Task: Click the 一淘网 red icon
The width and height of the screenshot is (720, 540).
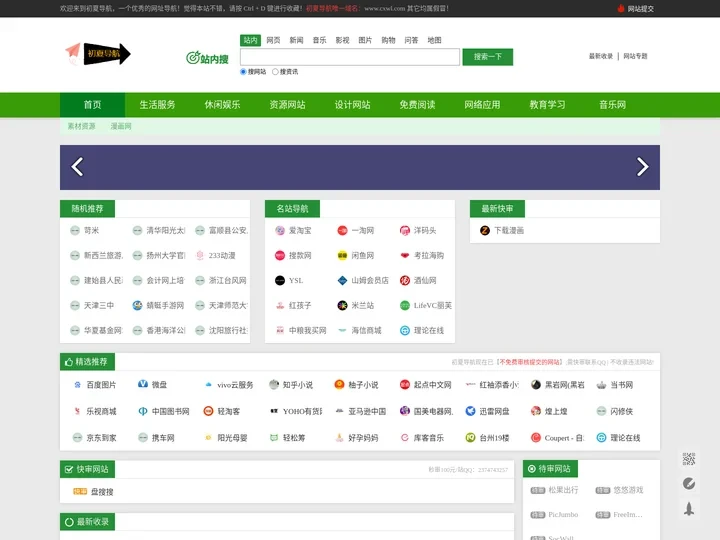Action: [x=342, y=231]
